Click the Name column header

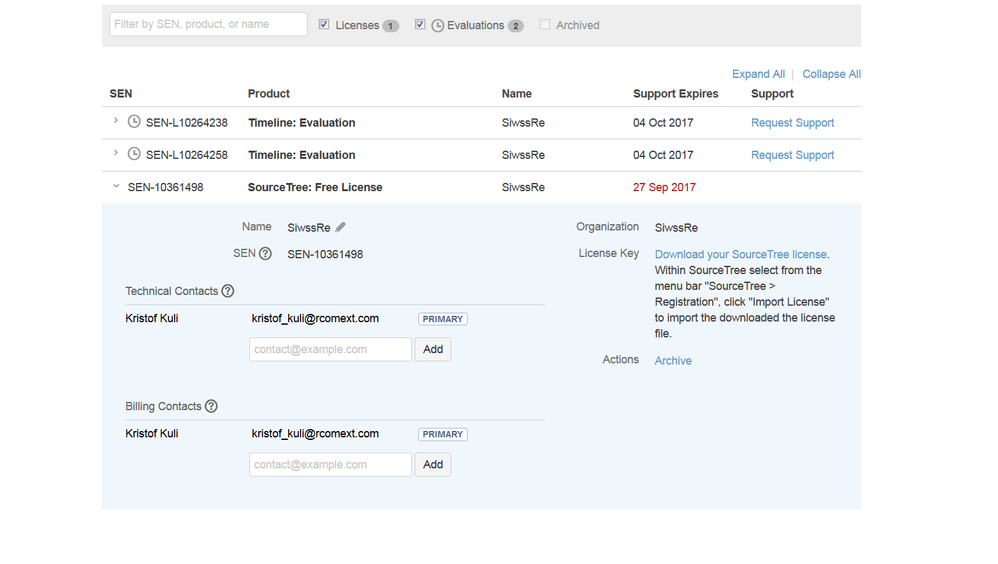point(516,94)
